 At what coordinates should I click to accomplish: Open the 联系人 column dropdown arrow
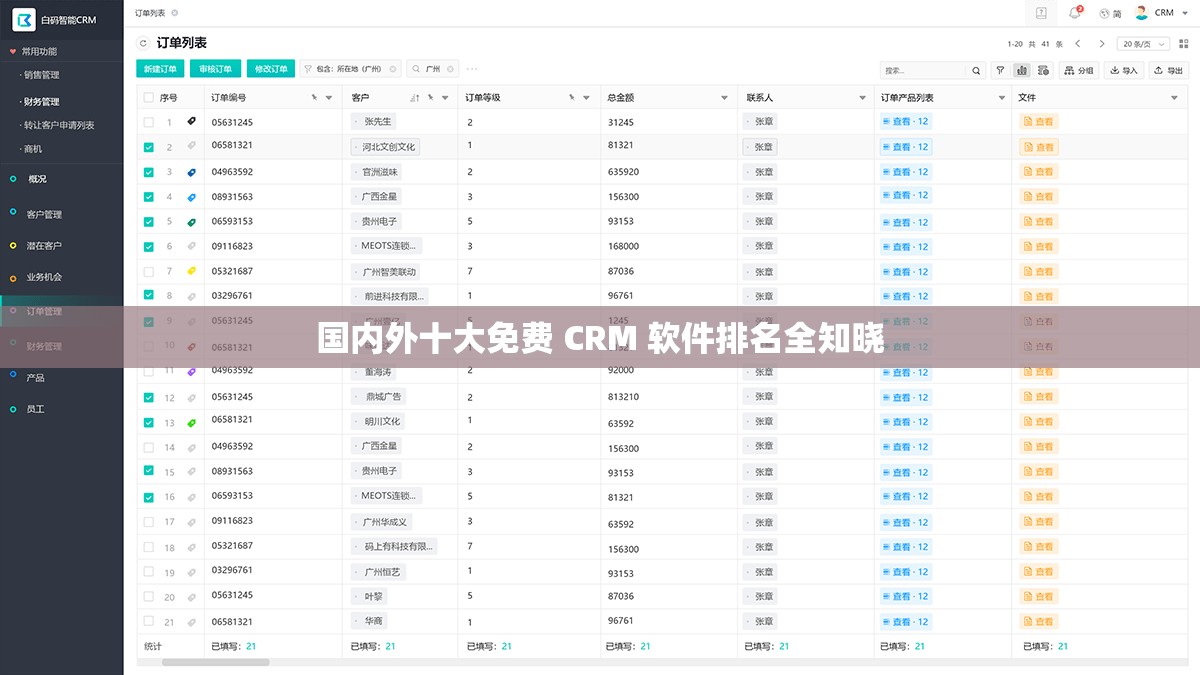863,98
